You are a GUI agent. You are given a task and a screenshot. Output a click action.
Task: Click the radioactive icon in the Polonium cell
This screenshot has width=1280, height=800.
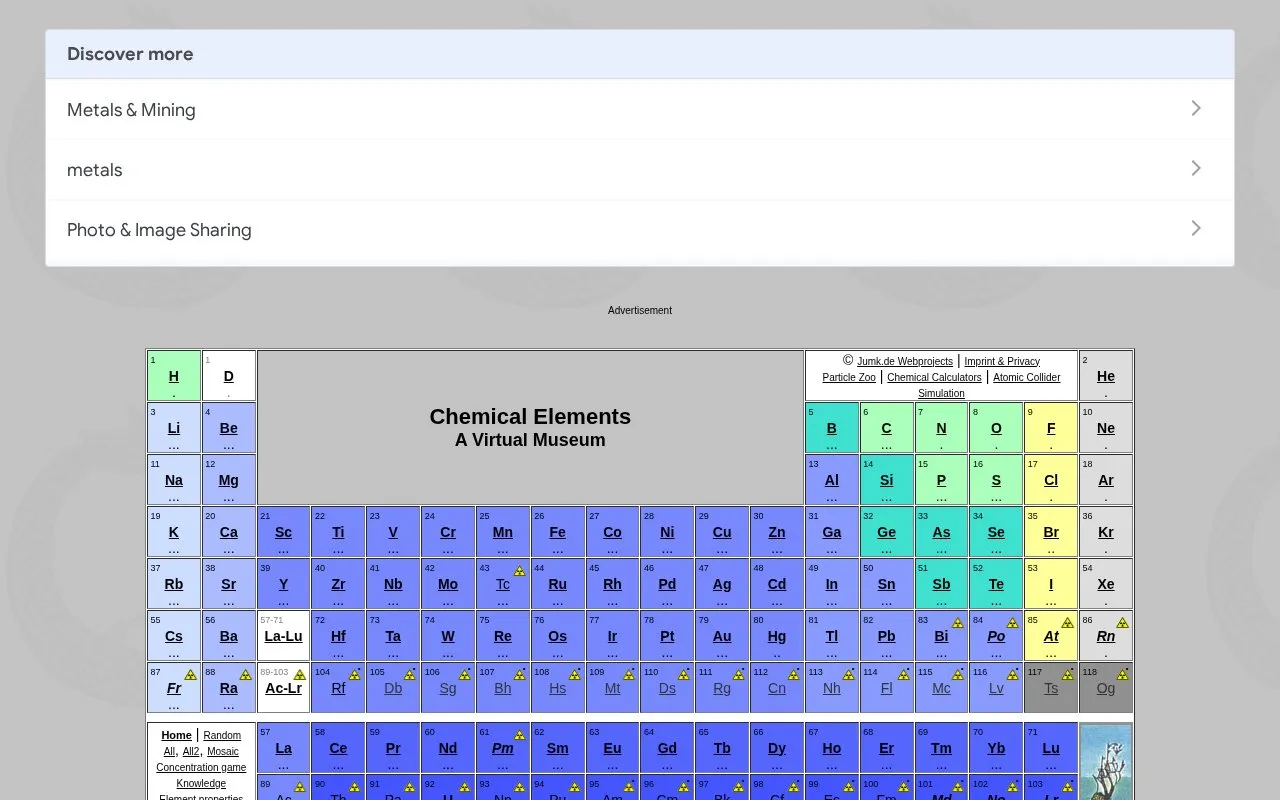click(x=1013, y=623)
